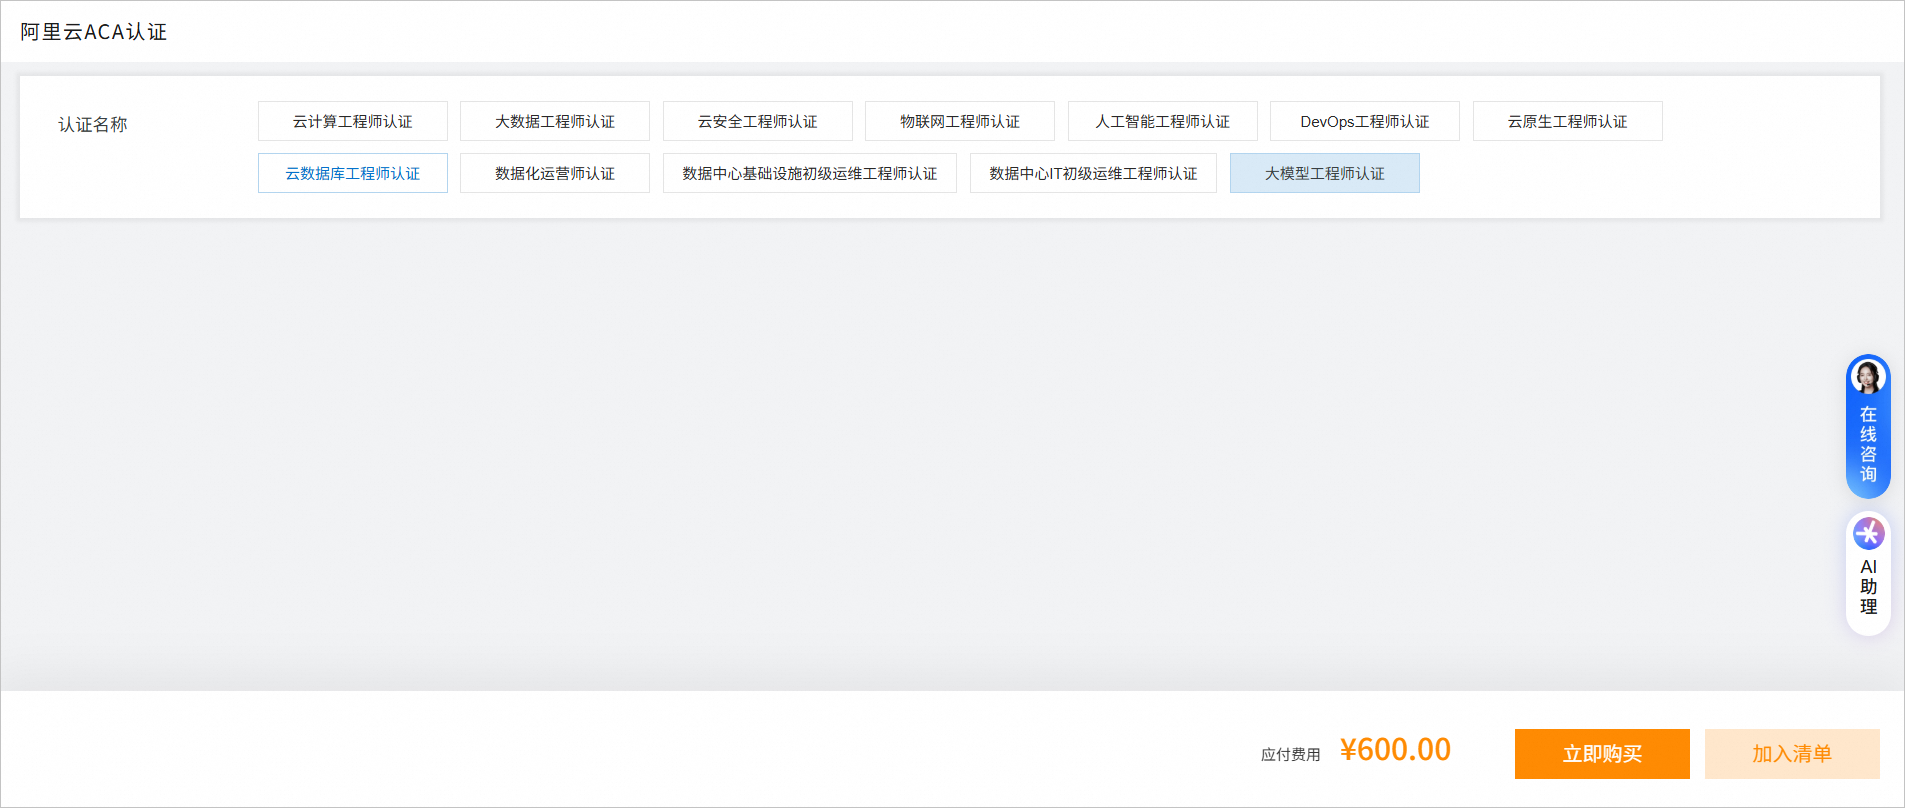1905x808 pixels.
Task: Select 数据中心基础设施初级运维工程师认证 option
Action: tap(810, 173)
